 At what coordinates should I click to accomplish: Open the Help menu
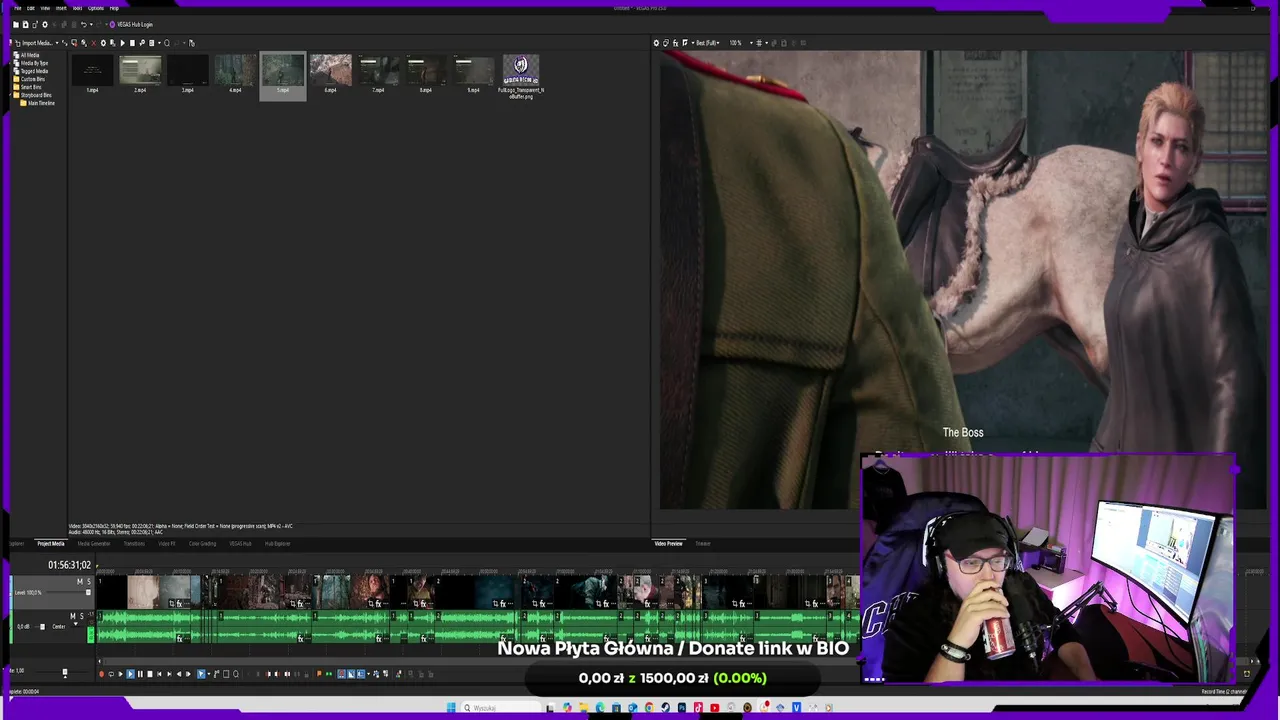point(114,8)
